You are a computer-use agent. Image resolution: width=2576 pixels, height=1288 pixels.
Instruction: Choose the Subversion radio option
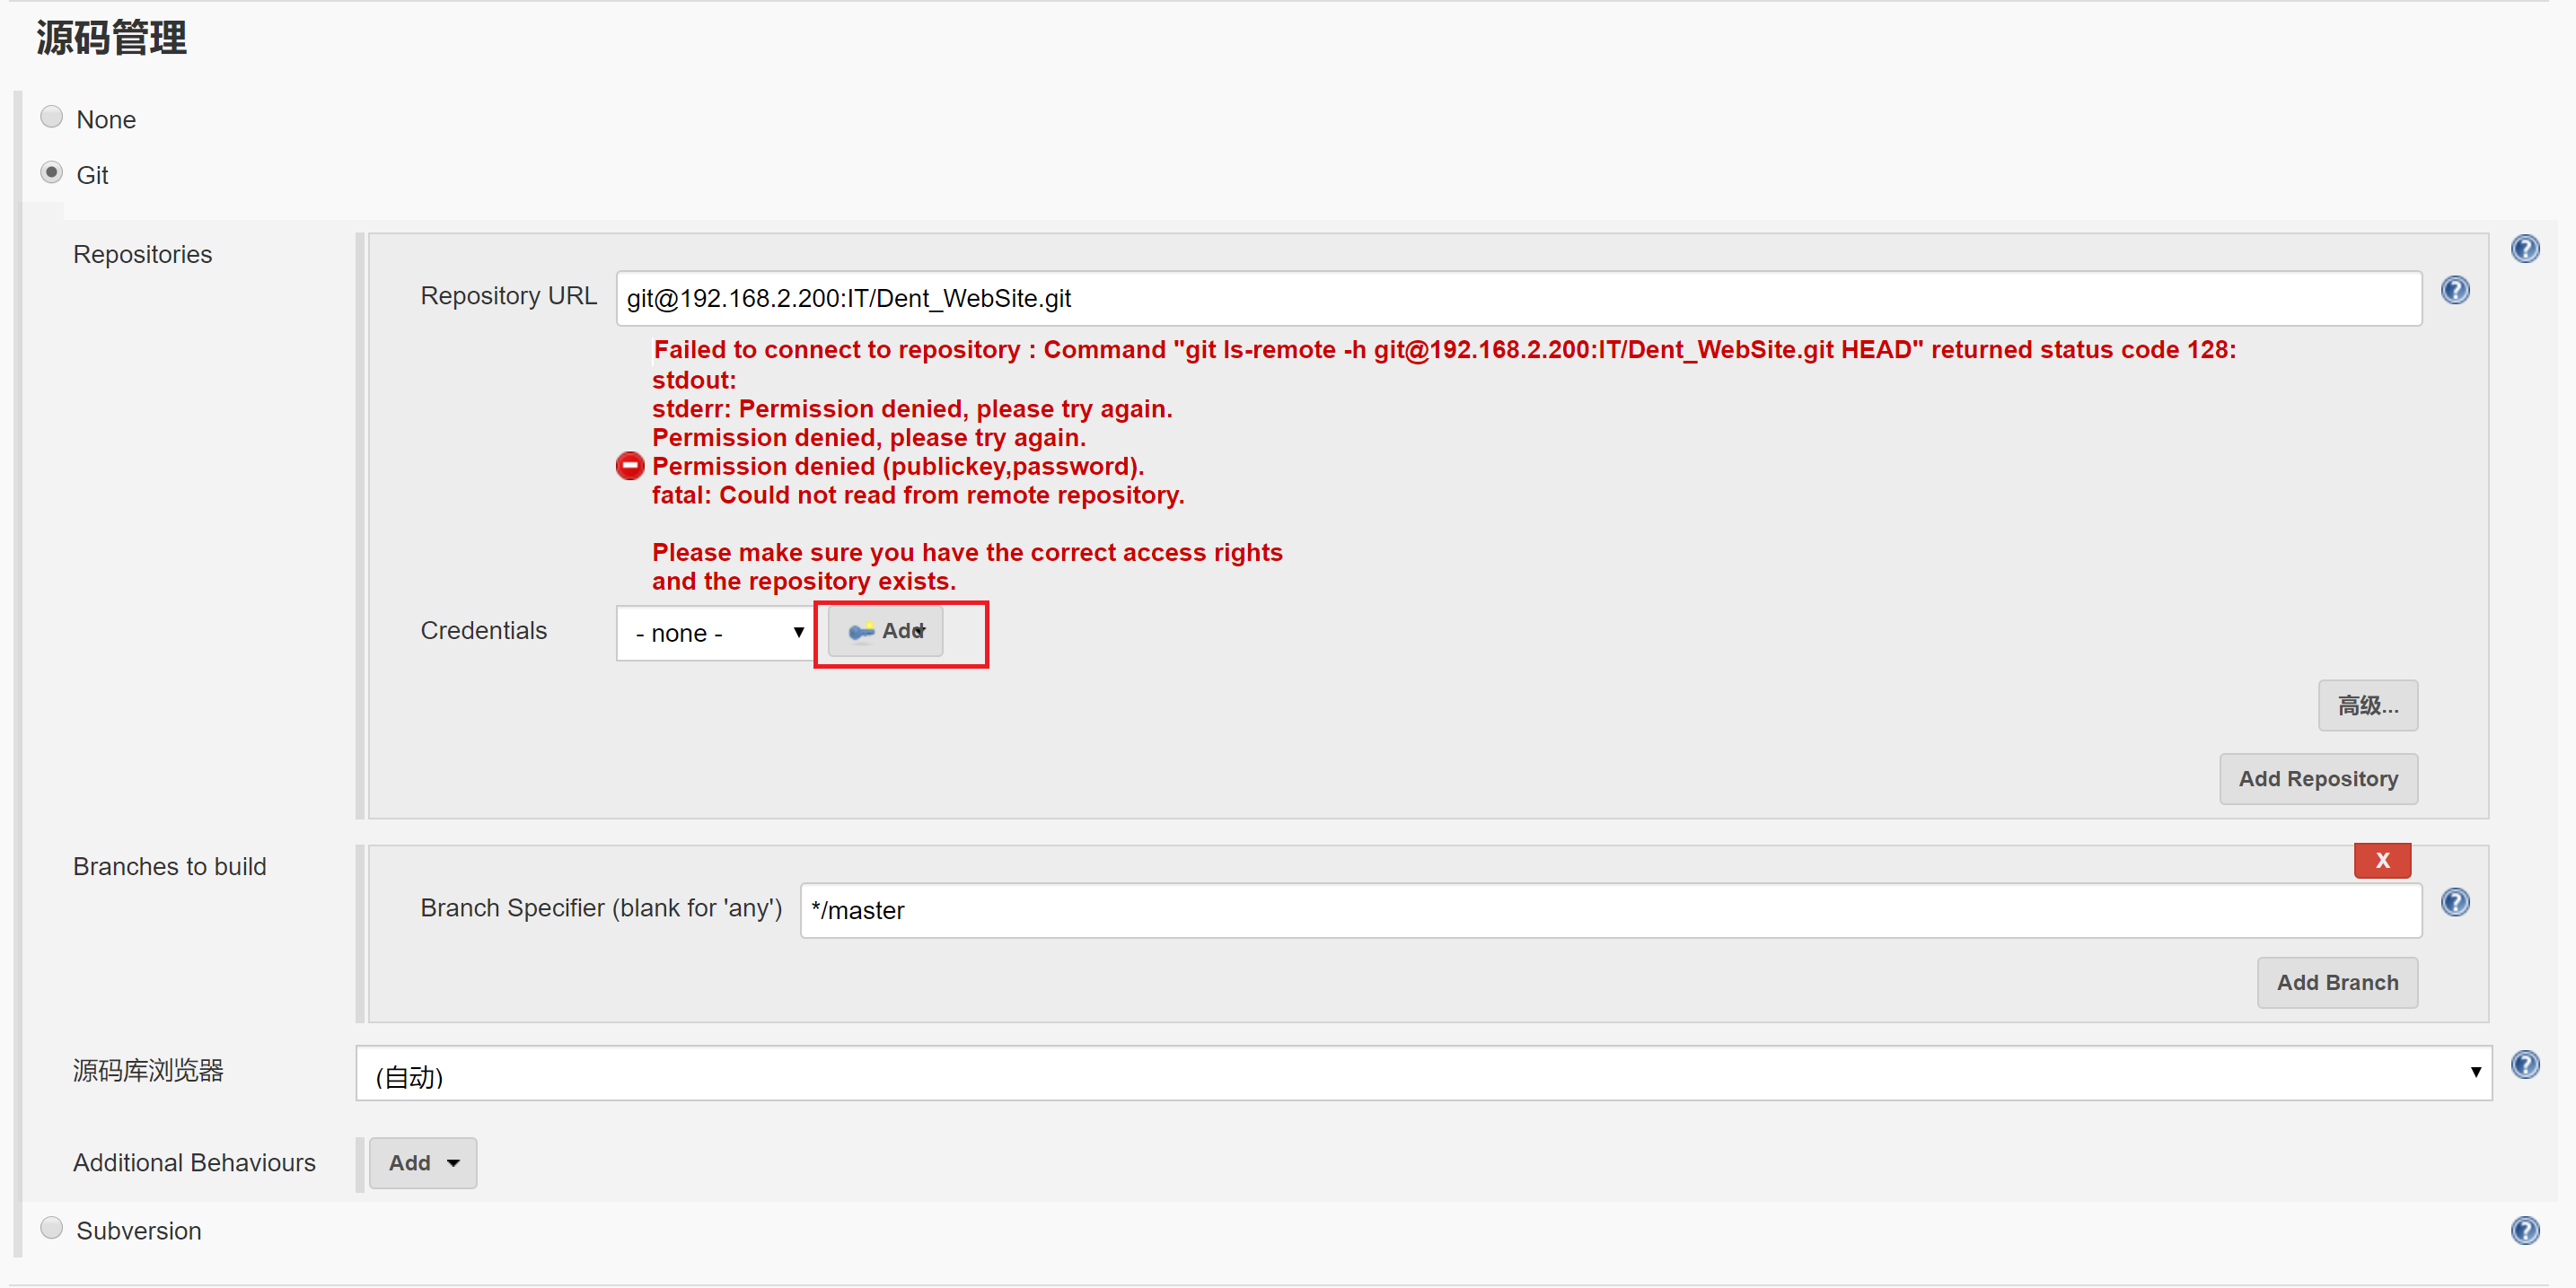pos(52,1228)
